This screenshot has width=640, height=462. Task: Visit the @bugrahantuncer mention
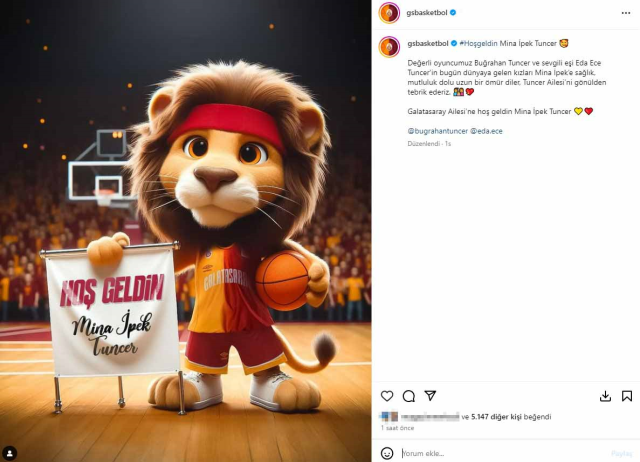pos(437,131)
